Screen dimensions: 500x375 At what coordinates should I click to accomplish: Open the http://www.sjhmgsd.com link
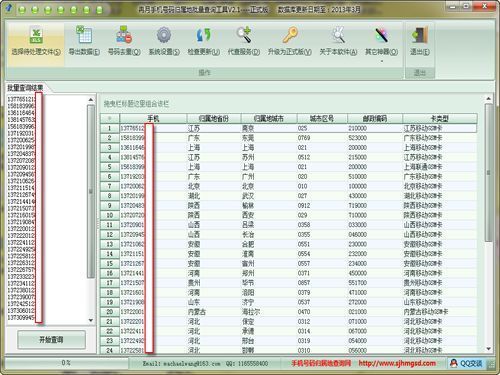397,363
